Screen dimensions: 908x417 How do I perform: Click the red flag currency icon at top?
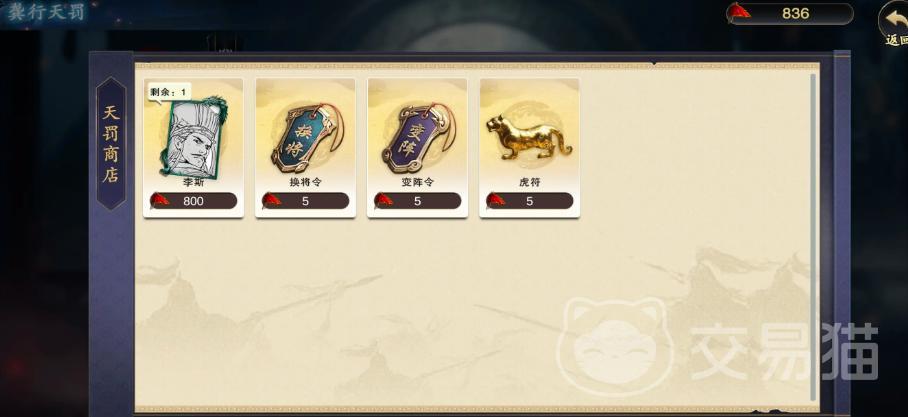coord(739,13)
